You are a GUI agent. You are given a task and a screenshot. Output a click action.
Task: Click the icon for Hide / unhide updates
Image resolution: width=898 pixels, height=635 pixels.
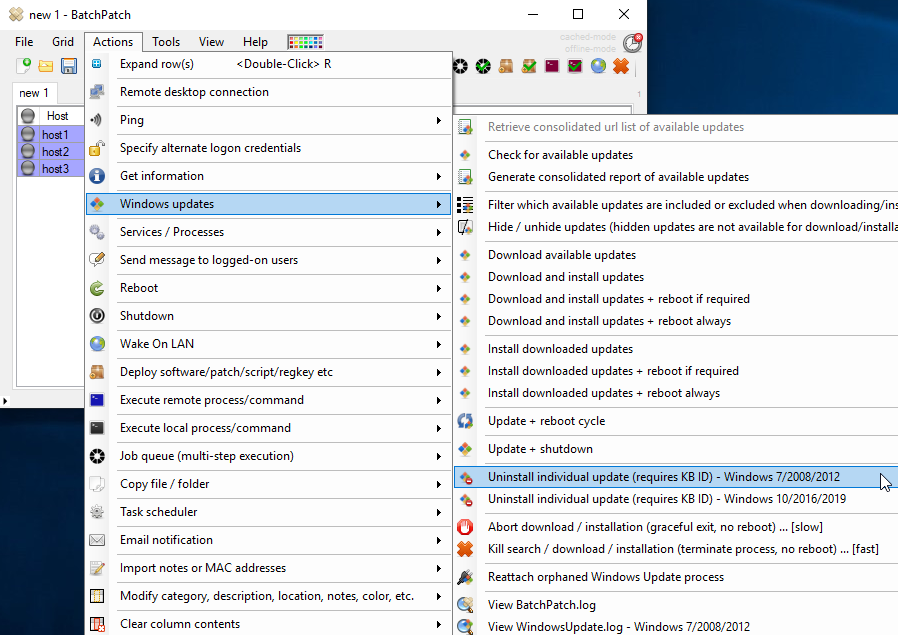click(465, 227)
